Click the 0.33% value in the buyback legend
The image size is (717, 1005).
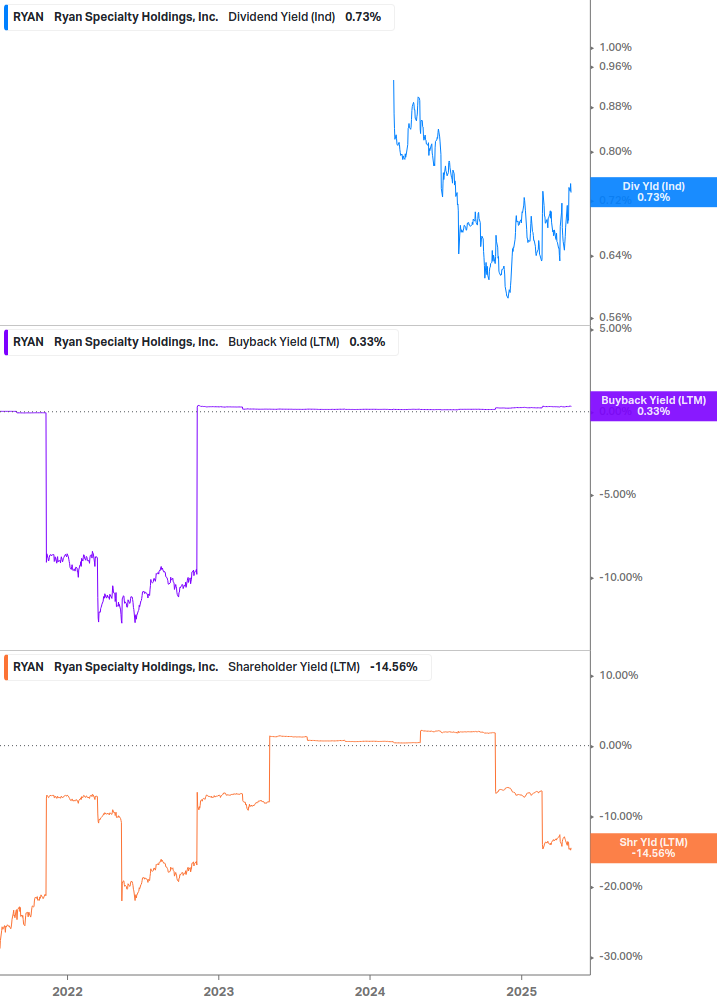pyautogui.click(x=367, y=342)
